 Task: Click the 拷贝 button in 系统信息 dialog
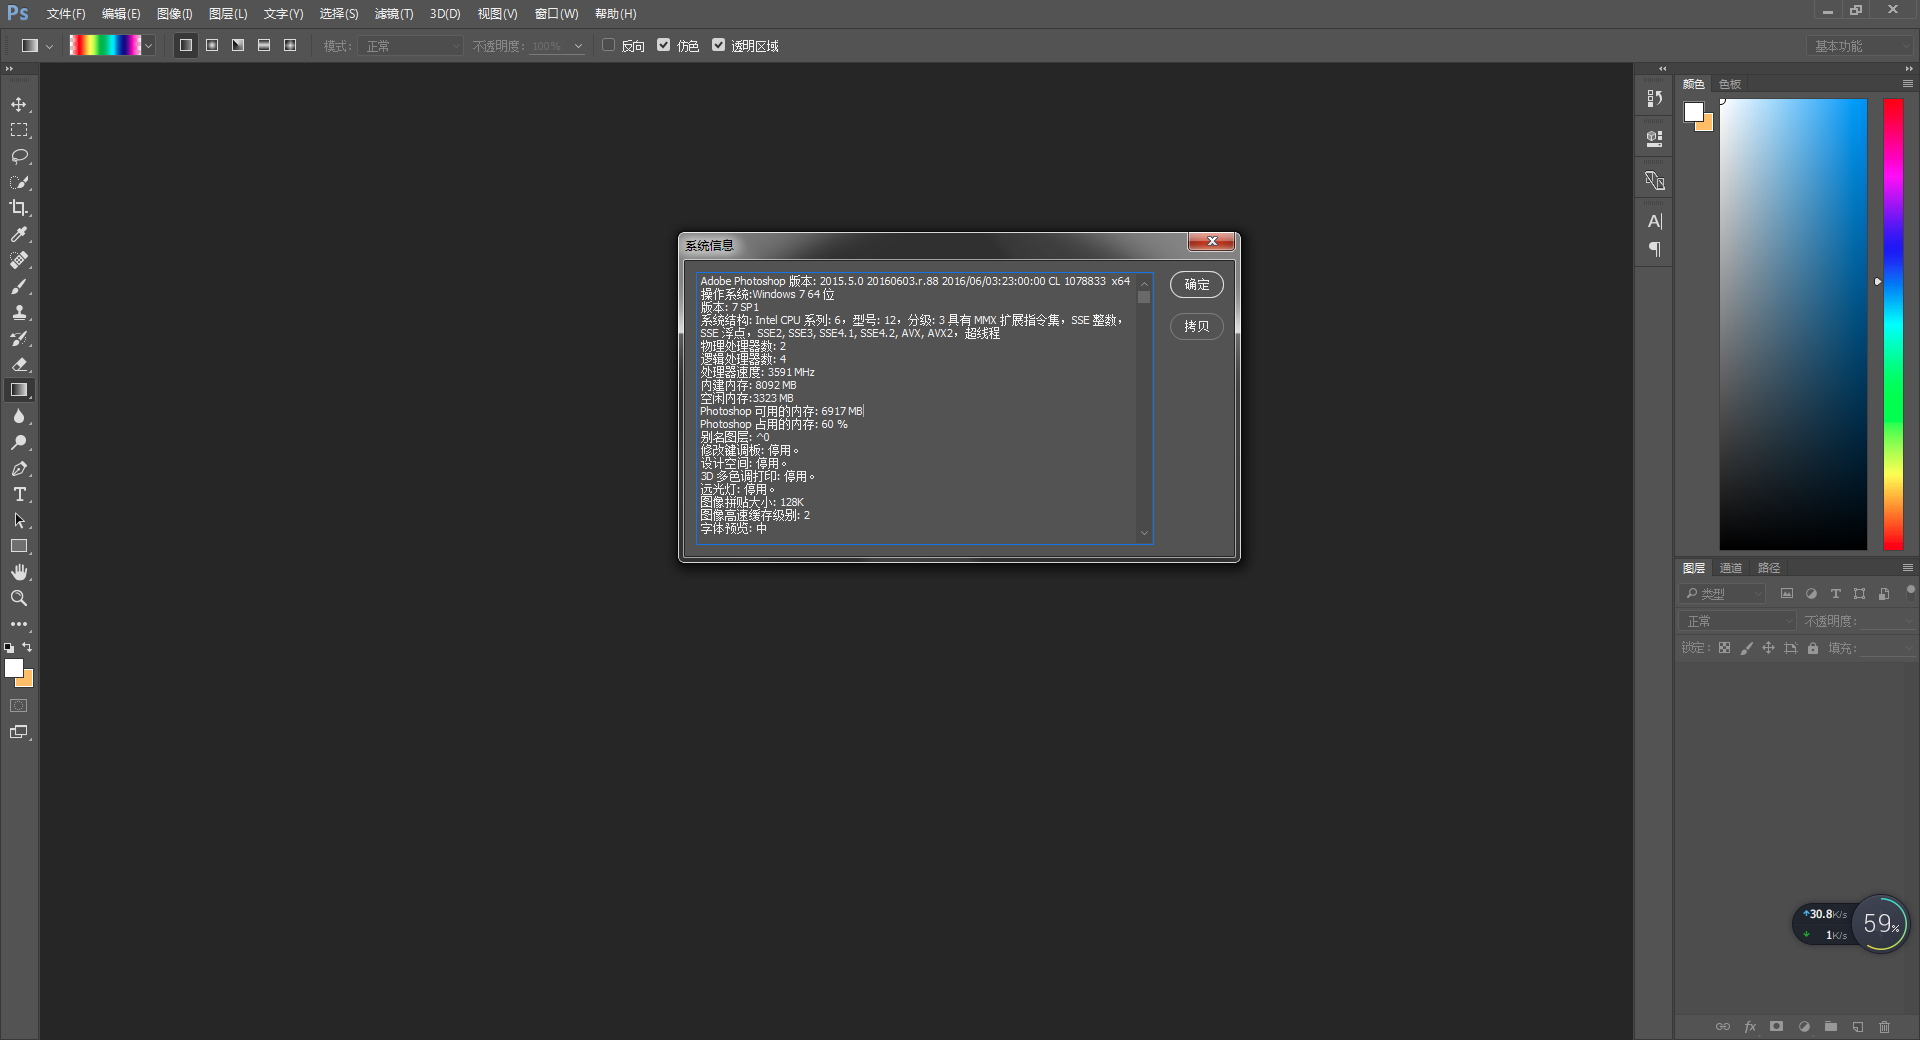[x=1197, y=326]
